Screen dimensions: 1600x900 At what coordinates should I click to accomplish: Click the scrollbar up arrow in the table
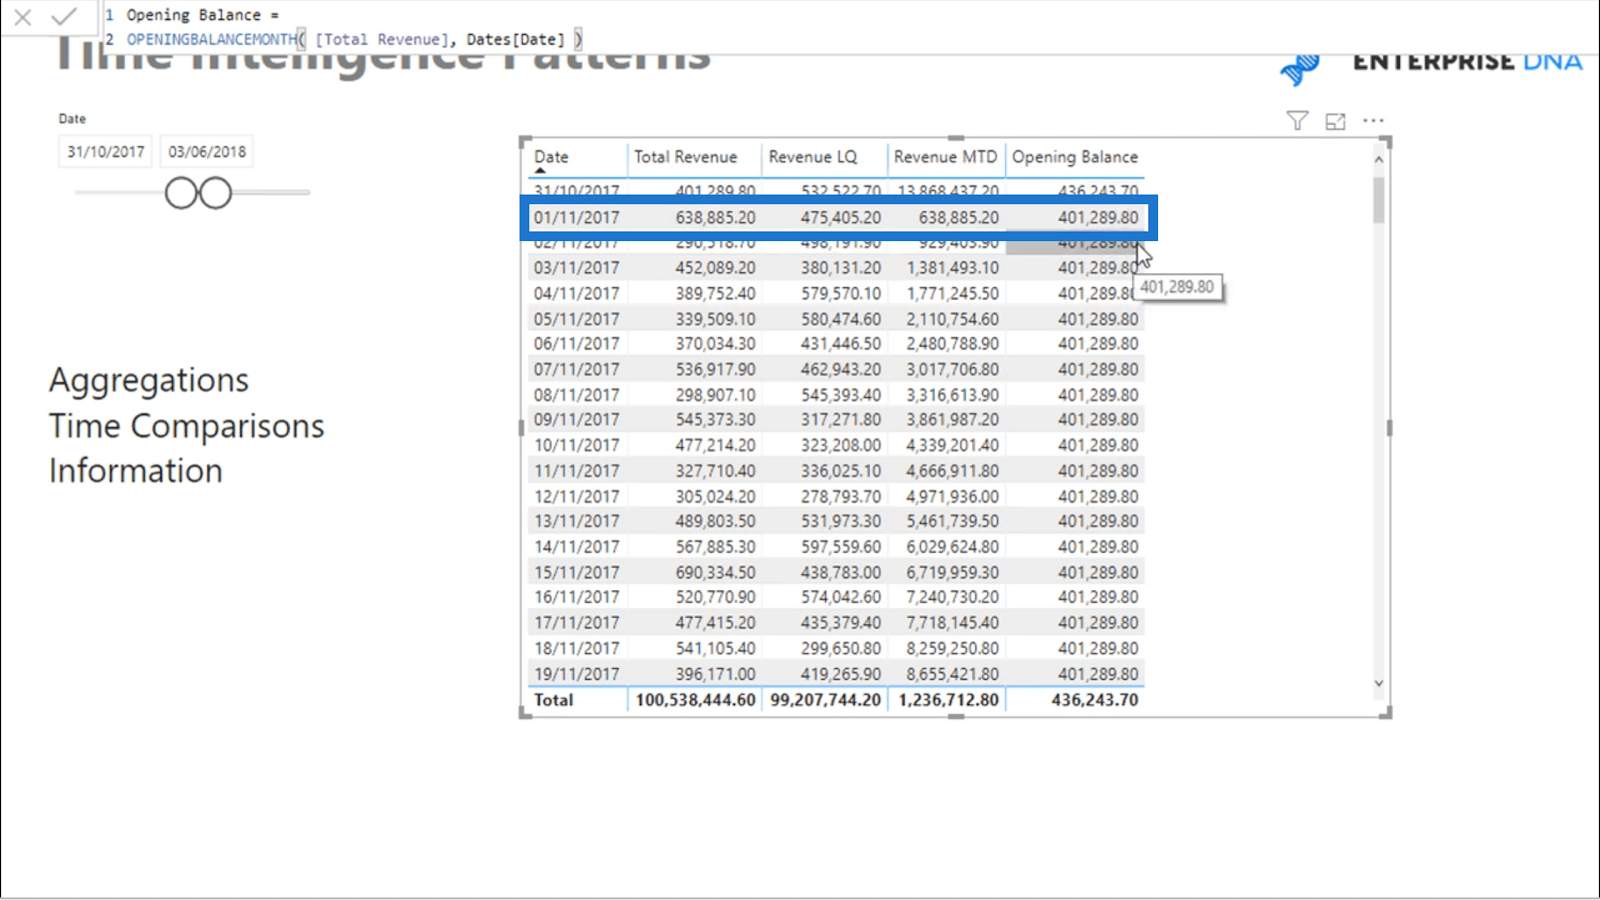tap(1378, 159)
